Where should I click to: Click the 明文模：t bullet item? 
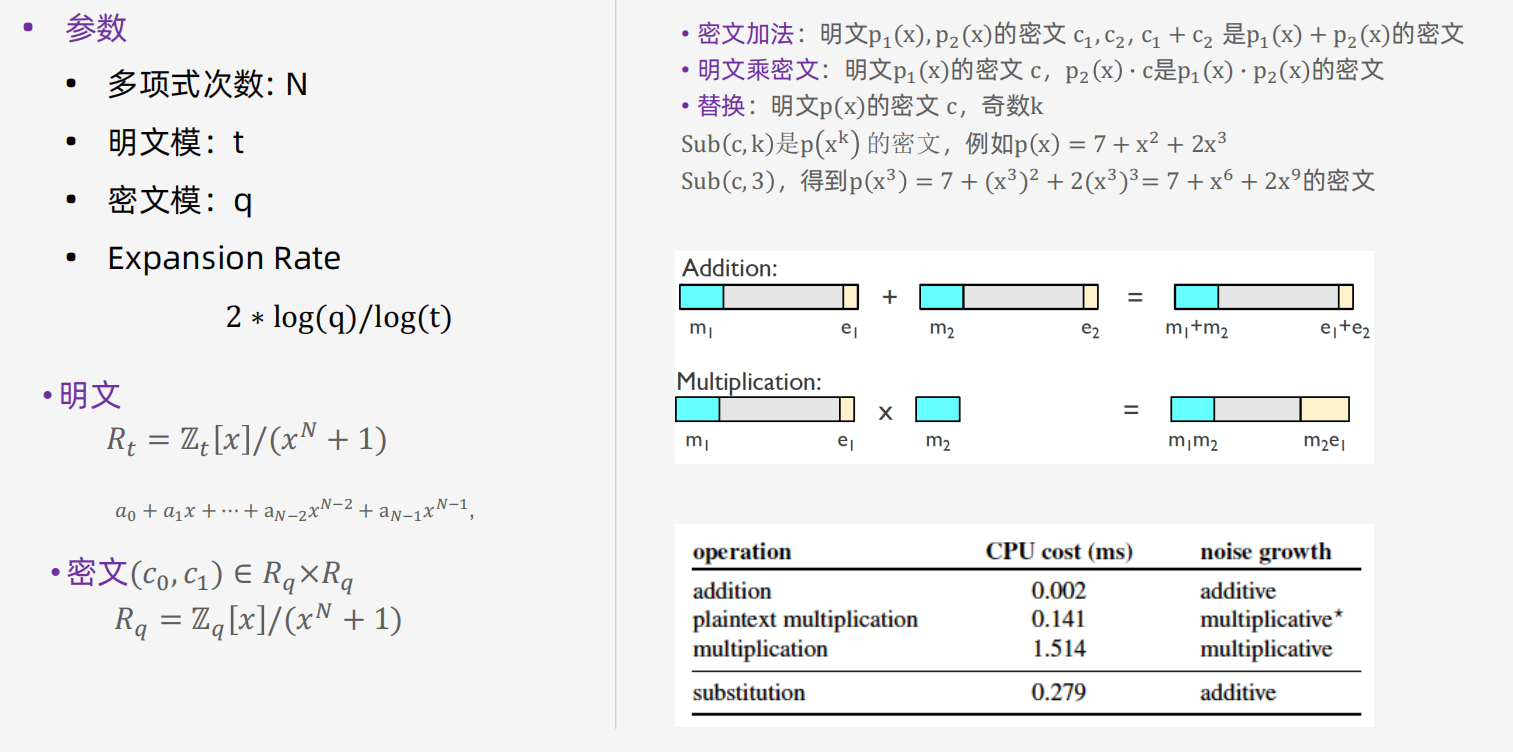[176, 143]
